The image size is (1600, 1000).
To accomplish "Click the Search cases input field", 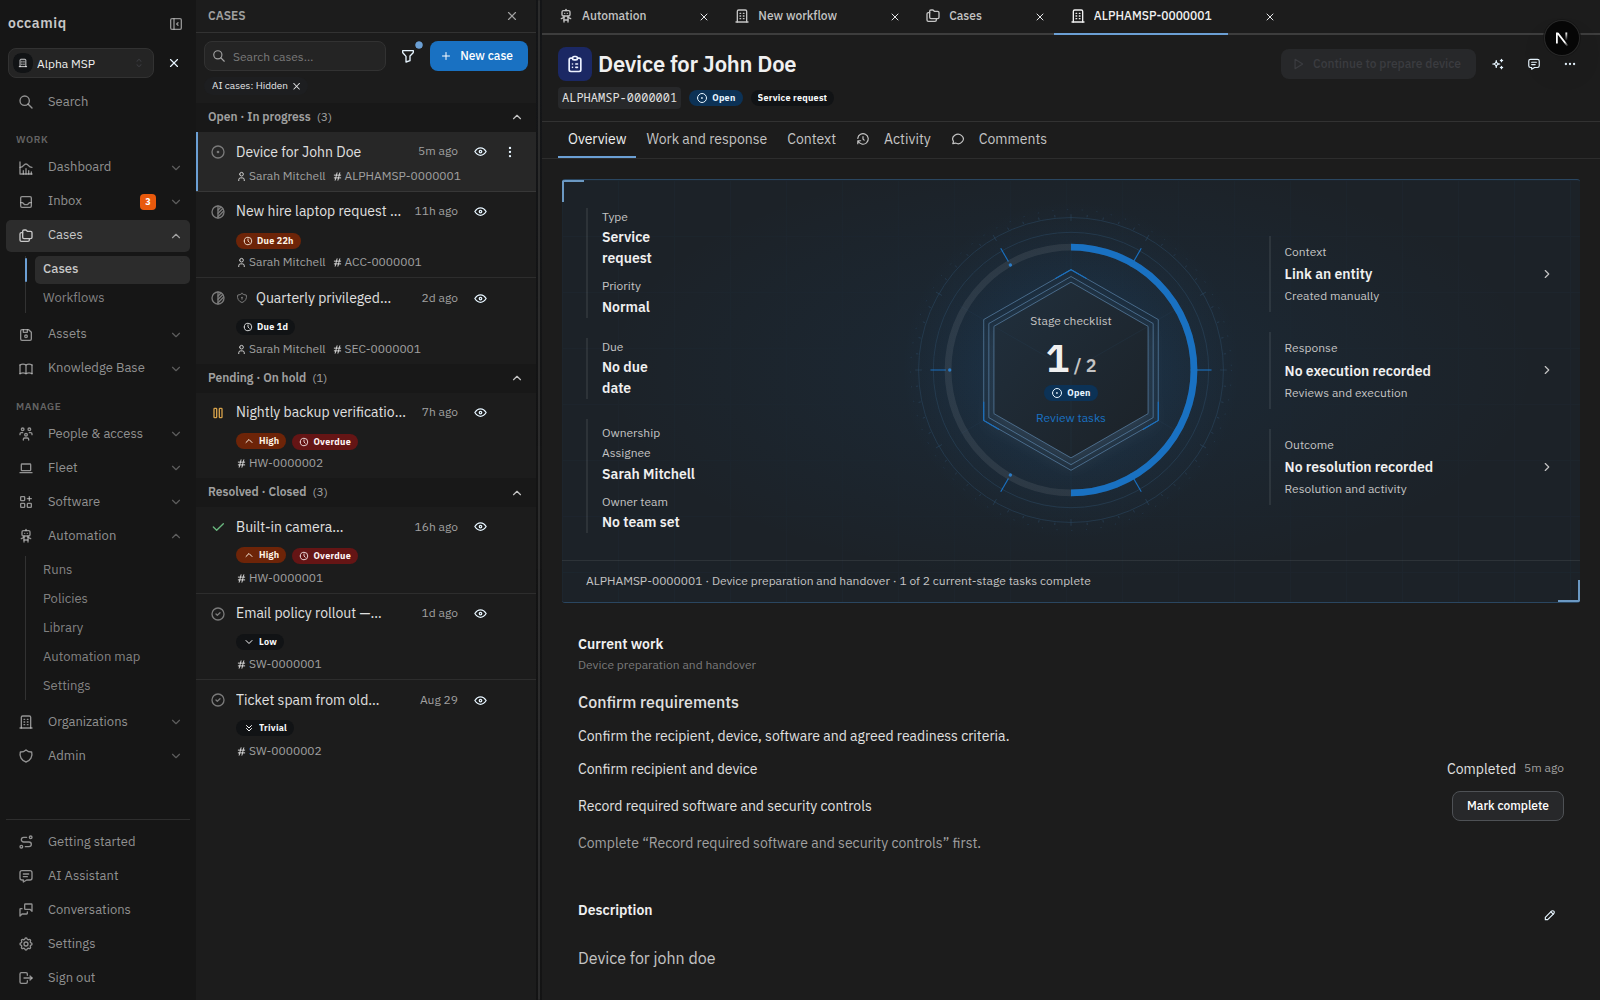I will coord(295,56).
